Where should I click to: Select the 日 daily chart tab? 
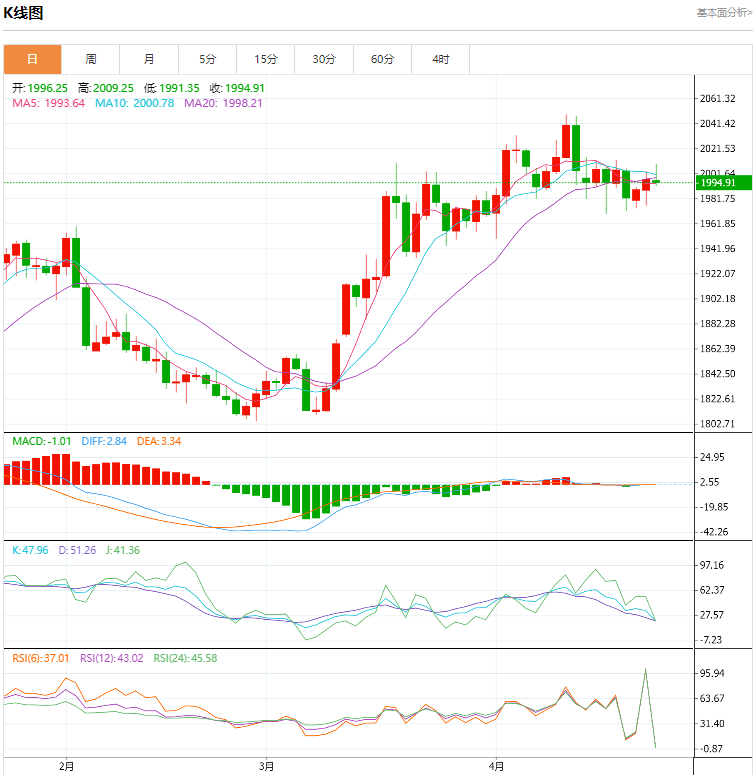33,59
